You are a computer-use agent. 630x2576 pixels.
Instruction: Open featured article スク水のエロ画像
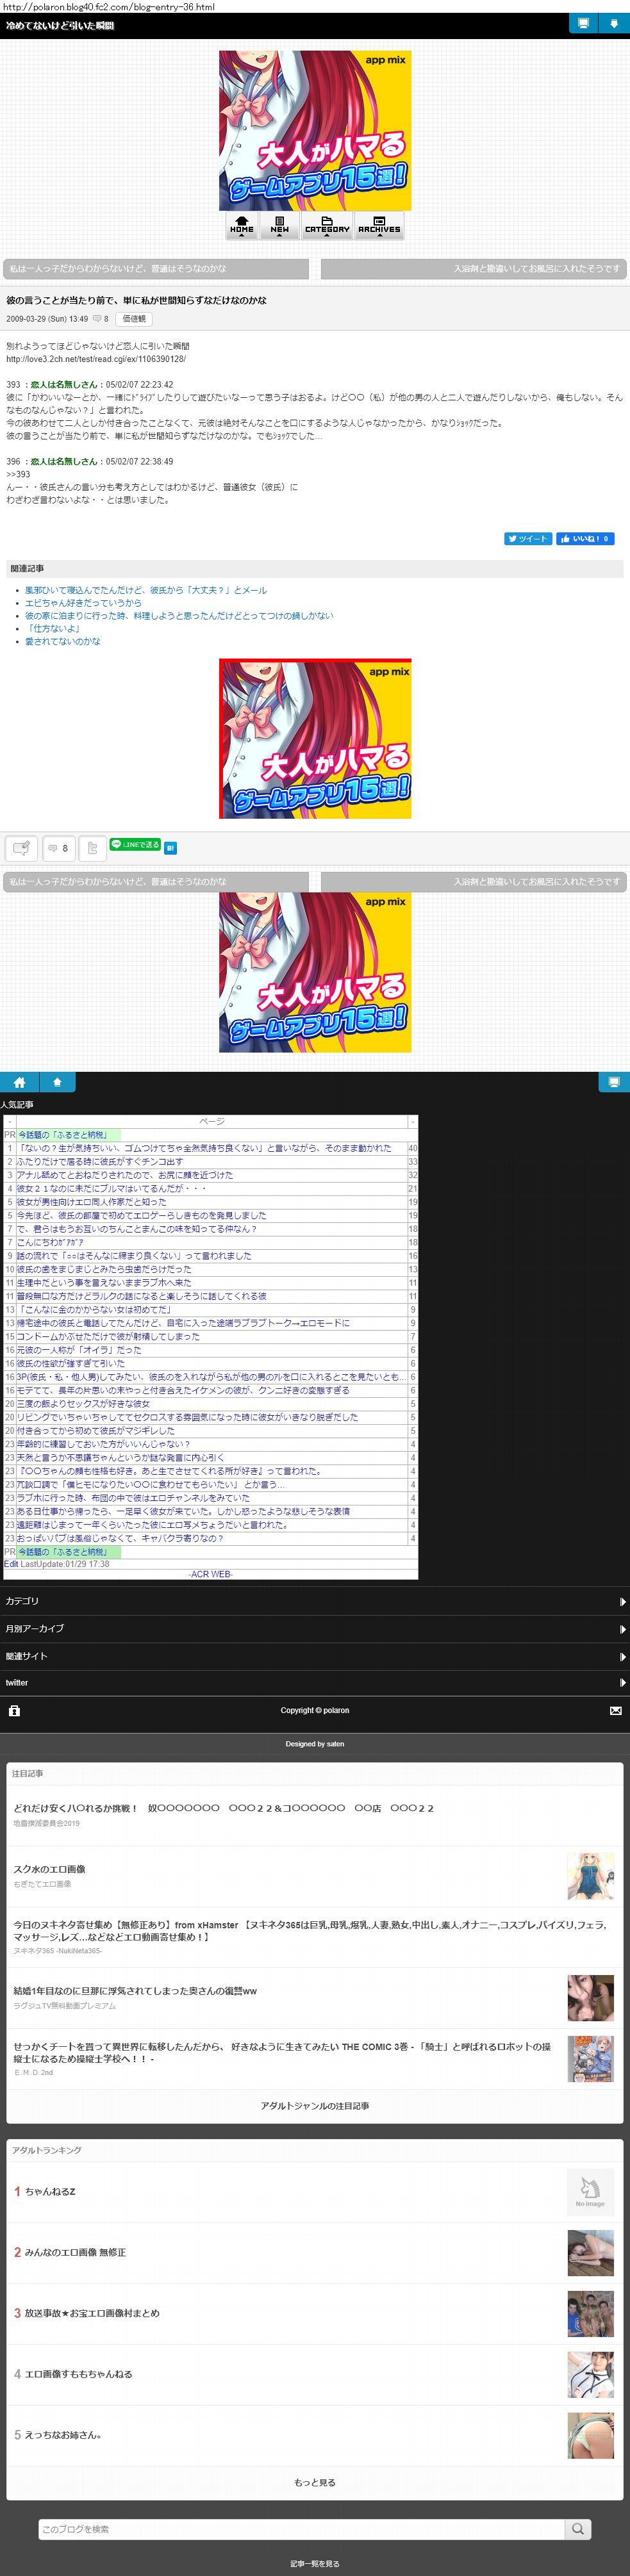[49, 1869]
